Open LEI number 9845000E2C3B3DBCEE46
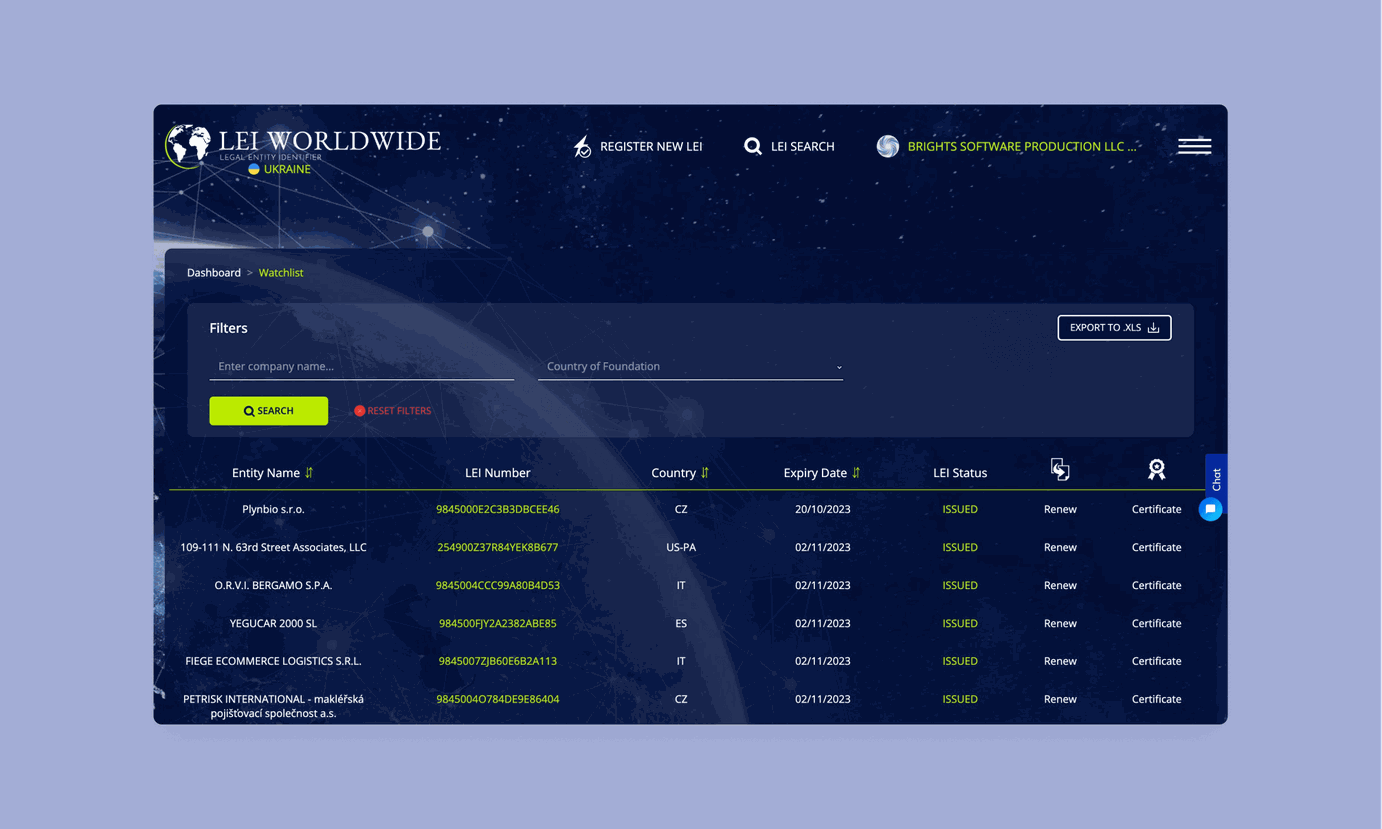The image size is (1382, 829). pyautogui.click(x=498, y=509)
